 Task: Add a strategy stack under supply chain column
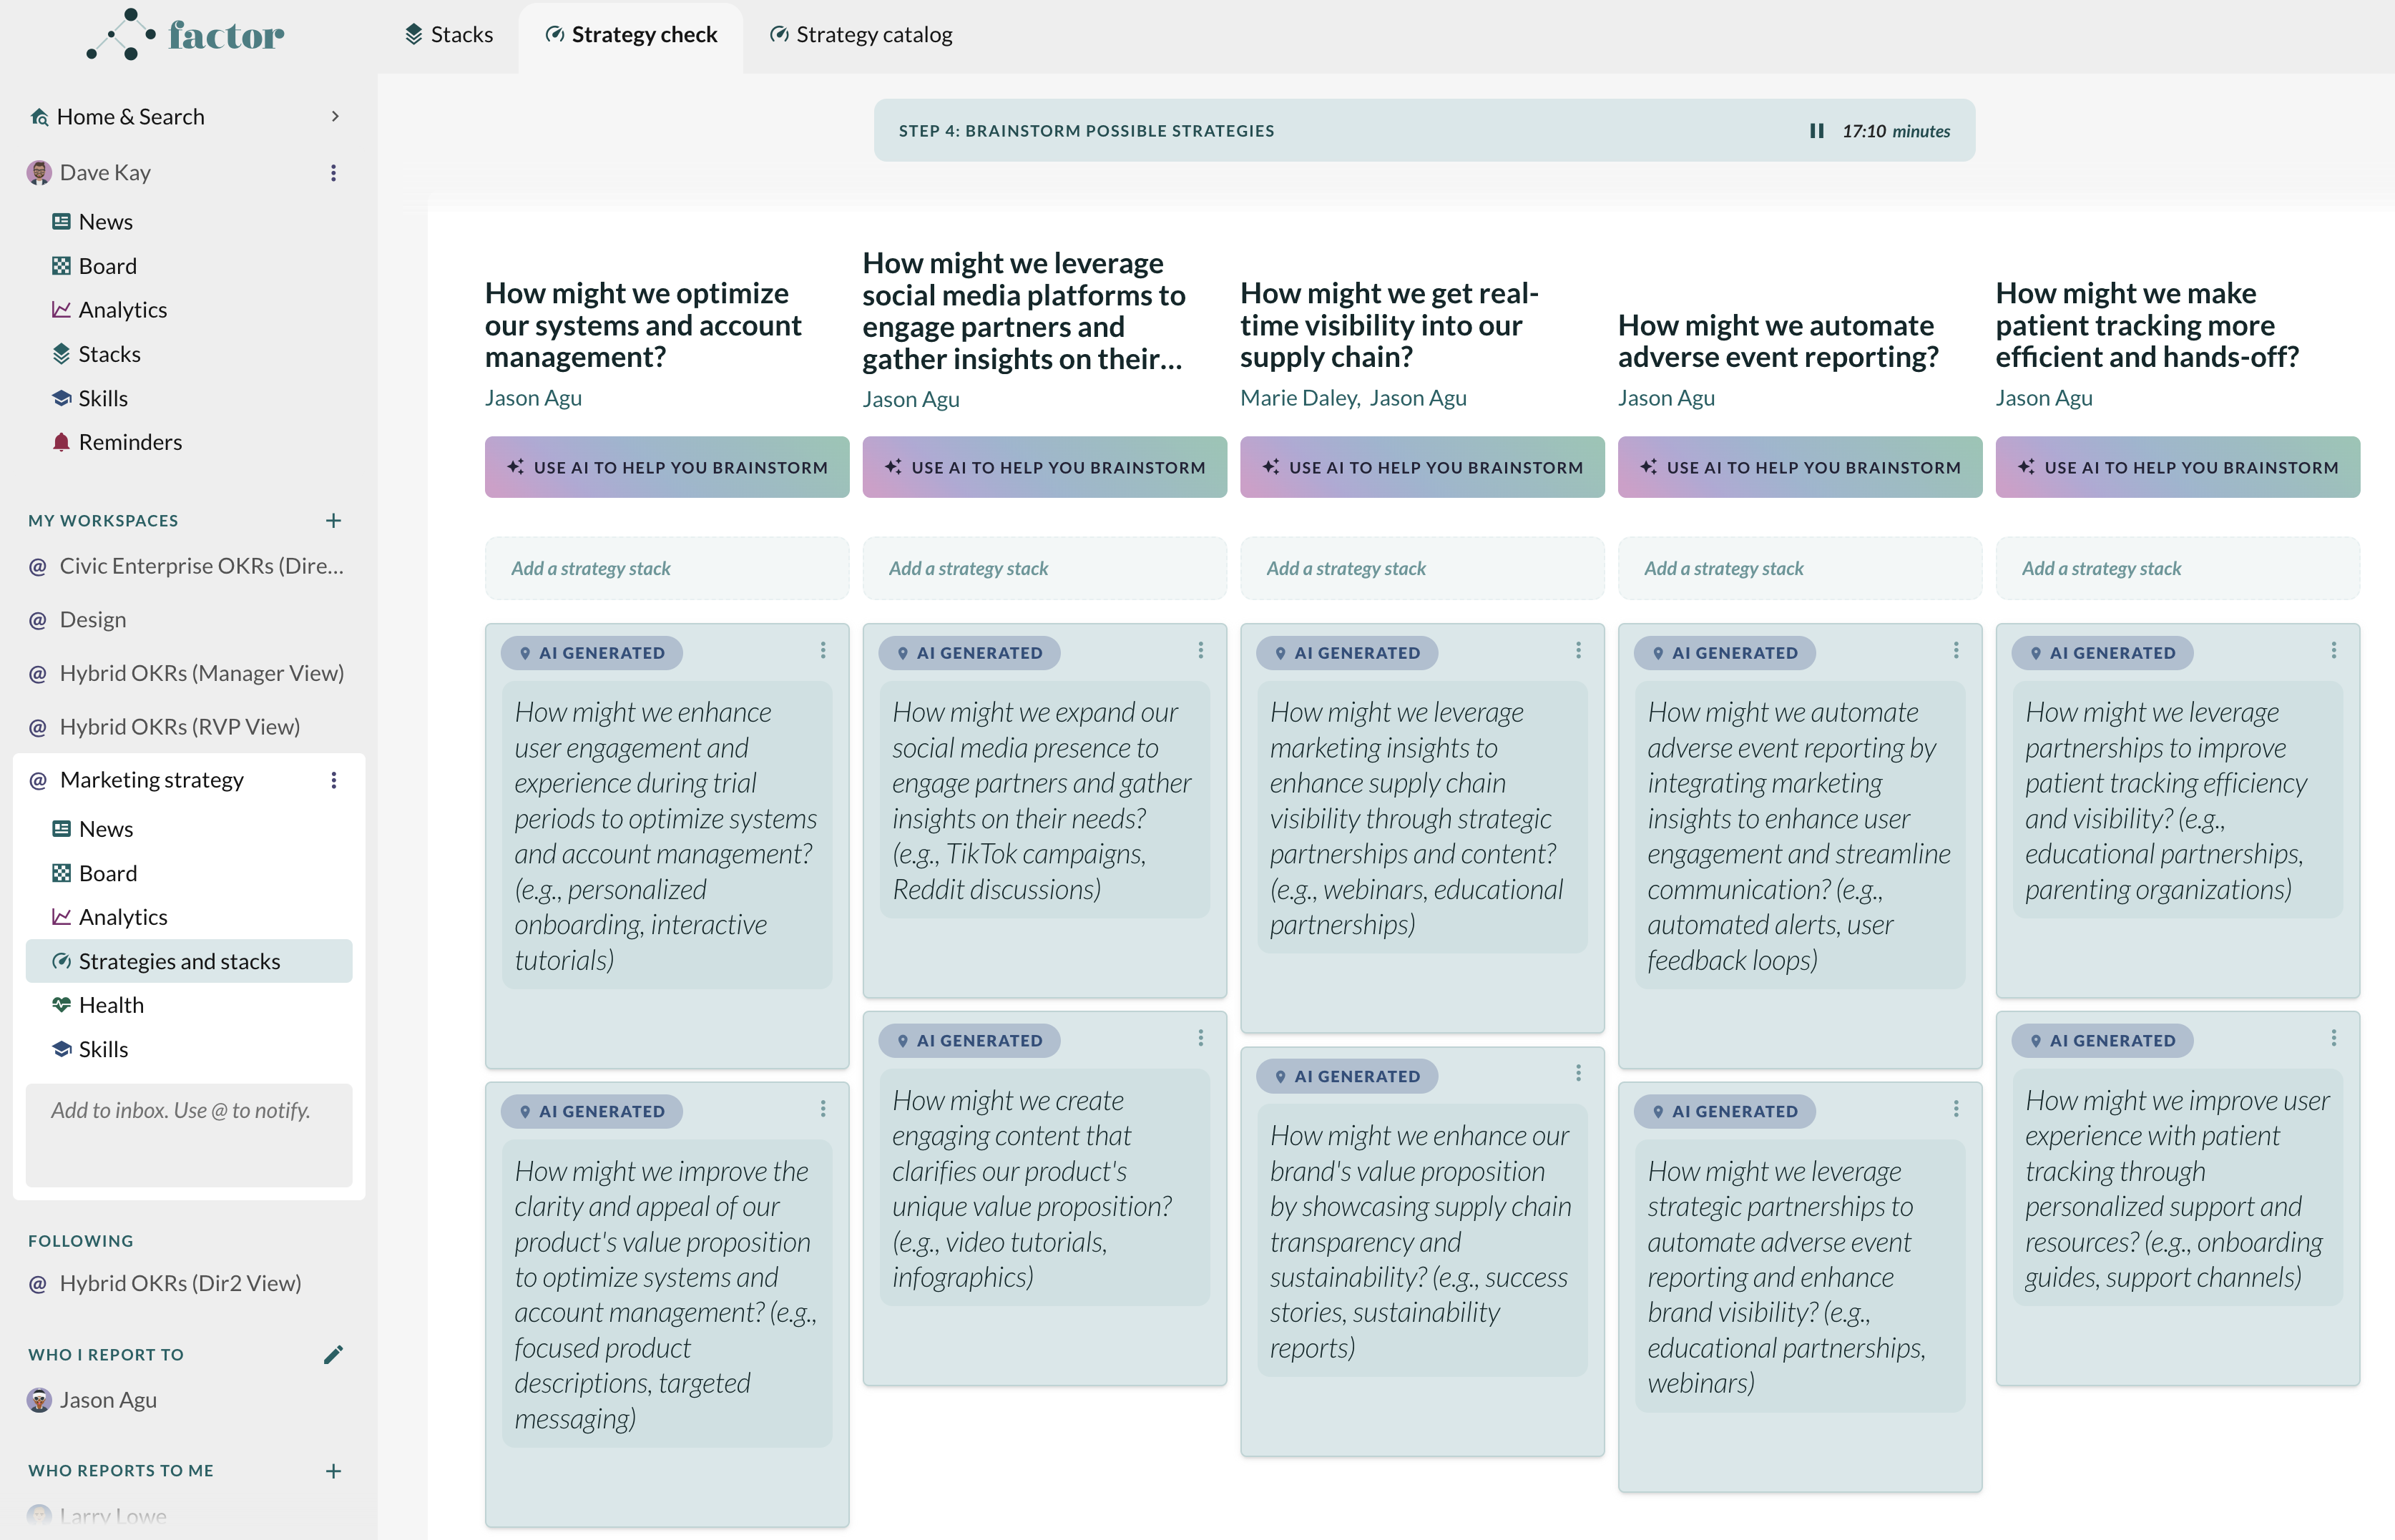tap(1422, 568)
